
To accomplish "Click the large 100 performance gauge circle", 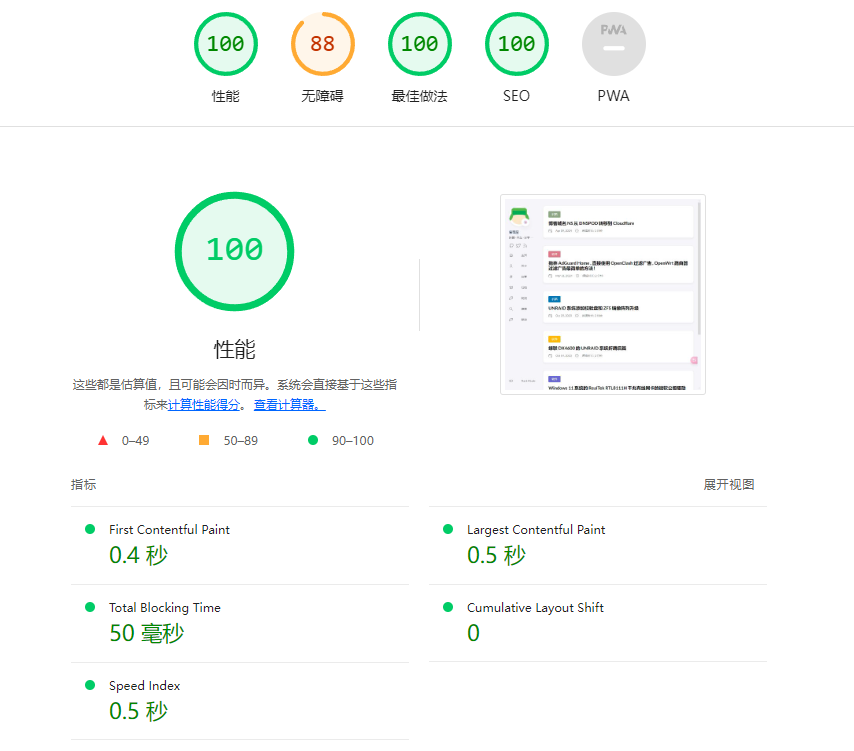I will pos(234,250).
